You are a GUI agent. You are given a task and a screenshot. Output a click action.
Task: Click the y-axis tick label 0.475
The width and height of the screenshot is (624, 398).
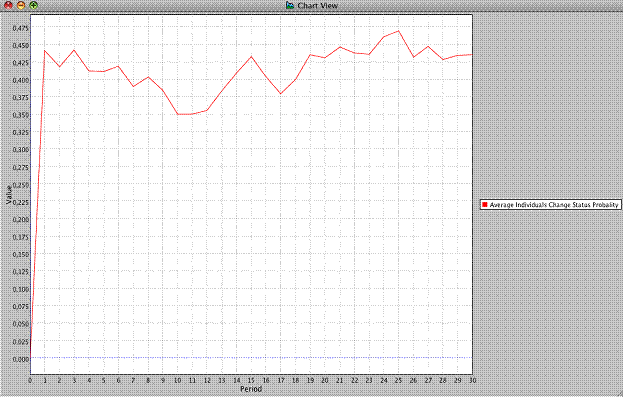coord(20,28)
